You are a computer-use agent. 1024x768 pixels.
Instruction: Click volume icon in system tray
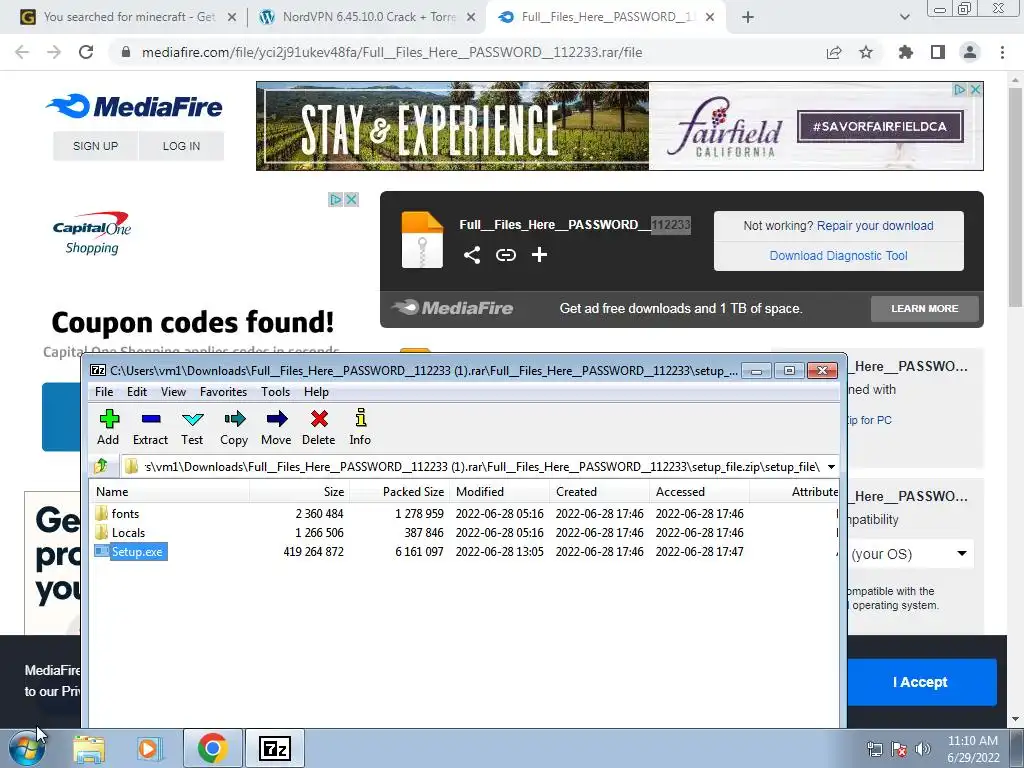pyautogui.click(x=923, y=749)
